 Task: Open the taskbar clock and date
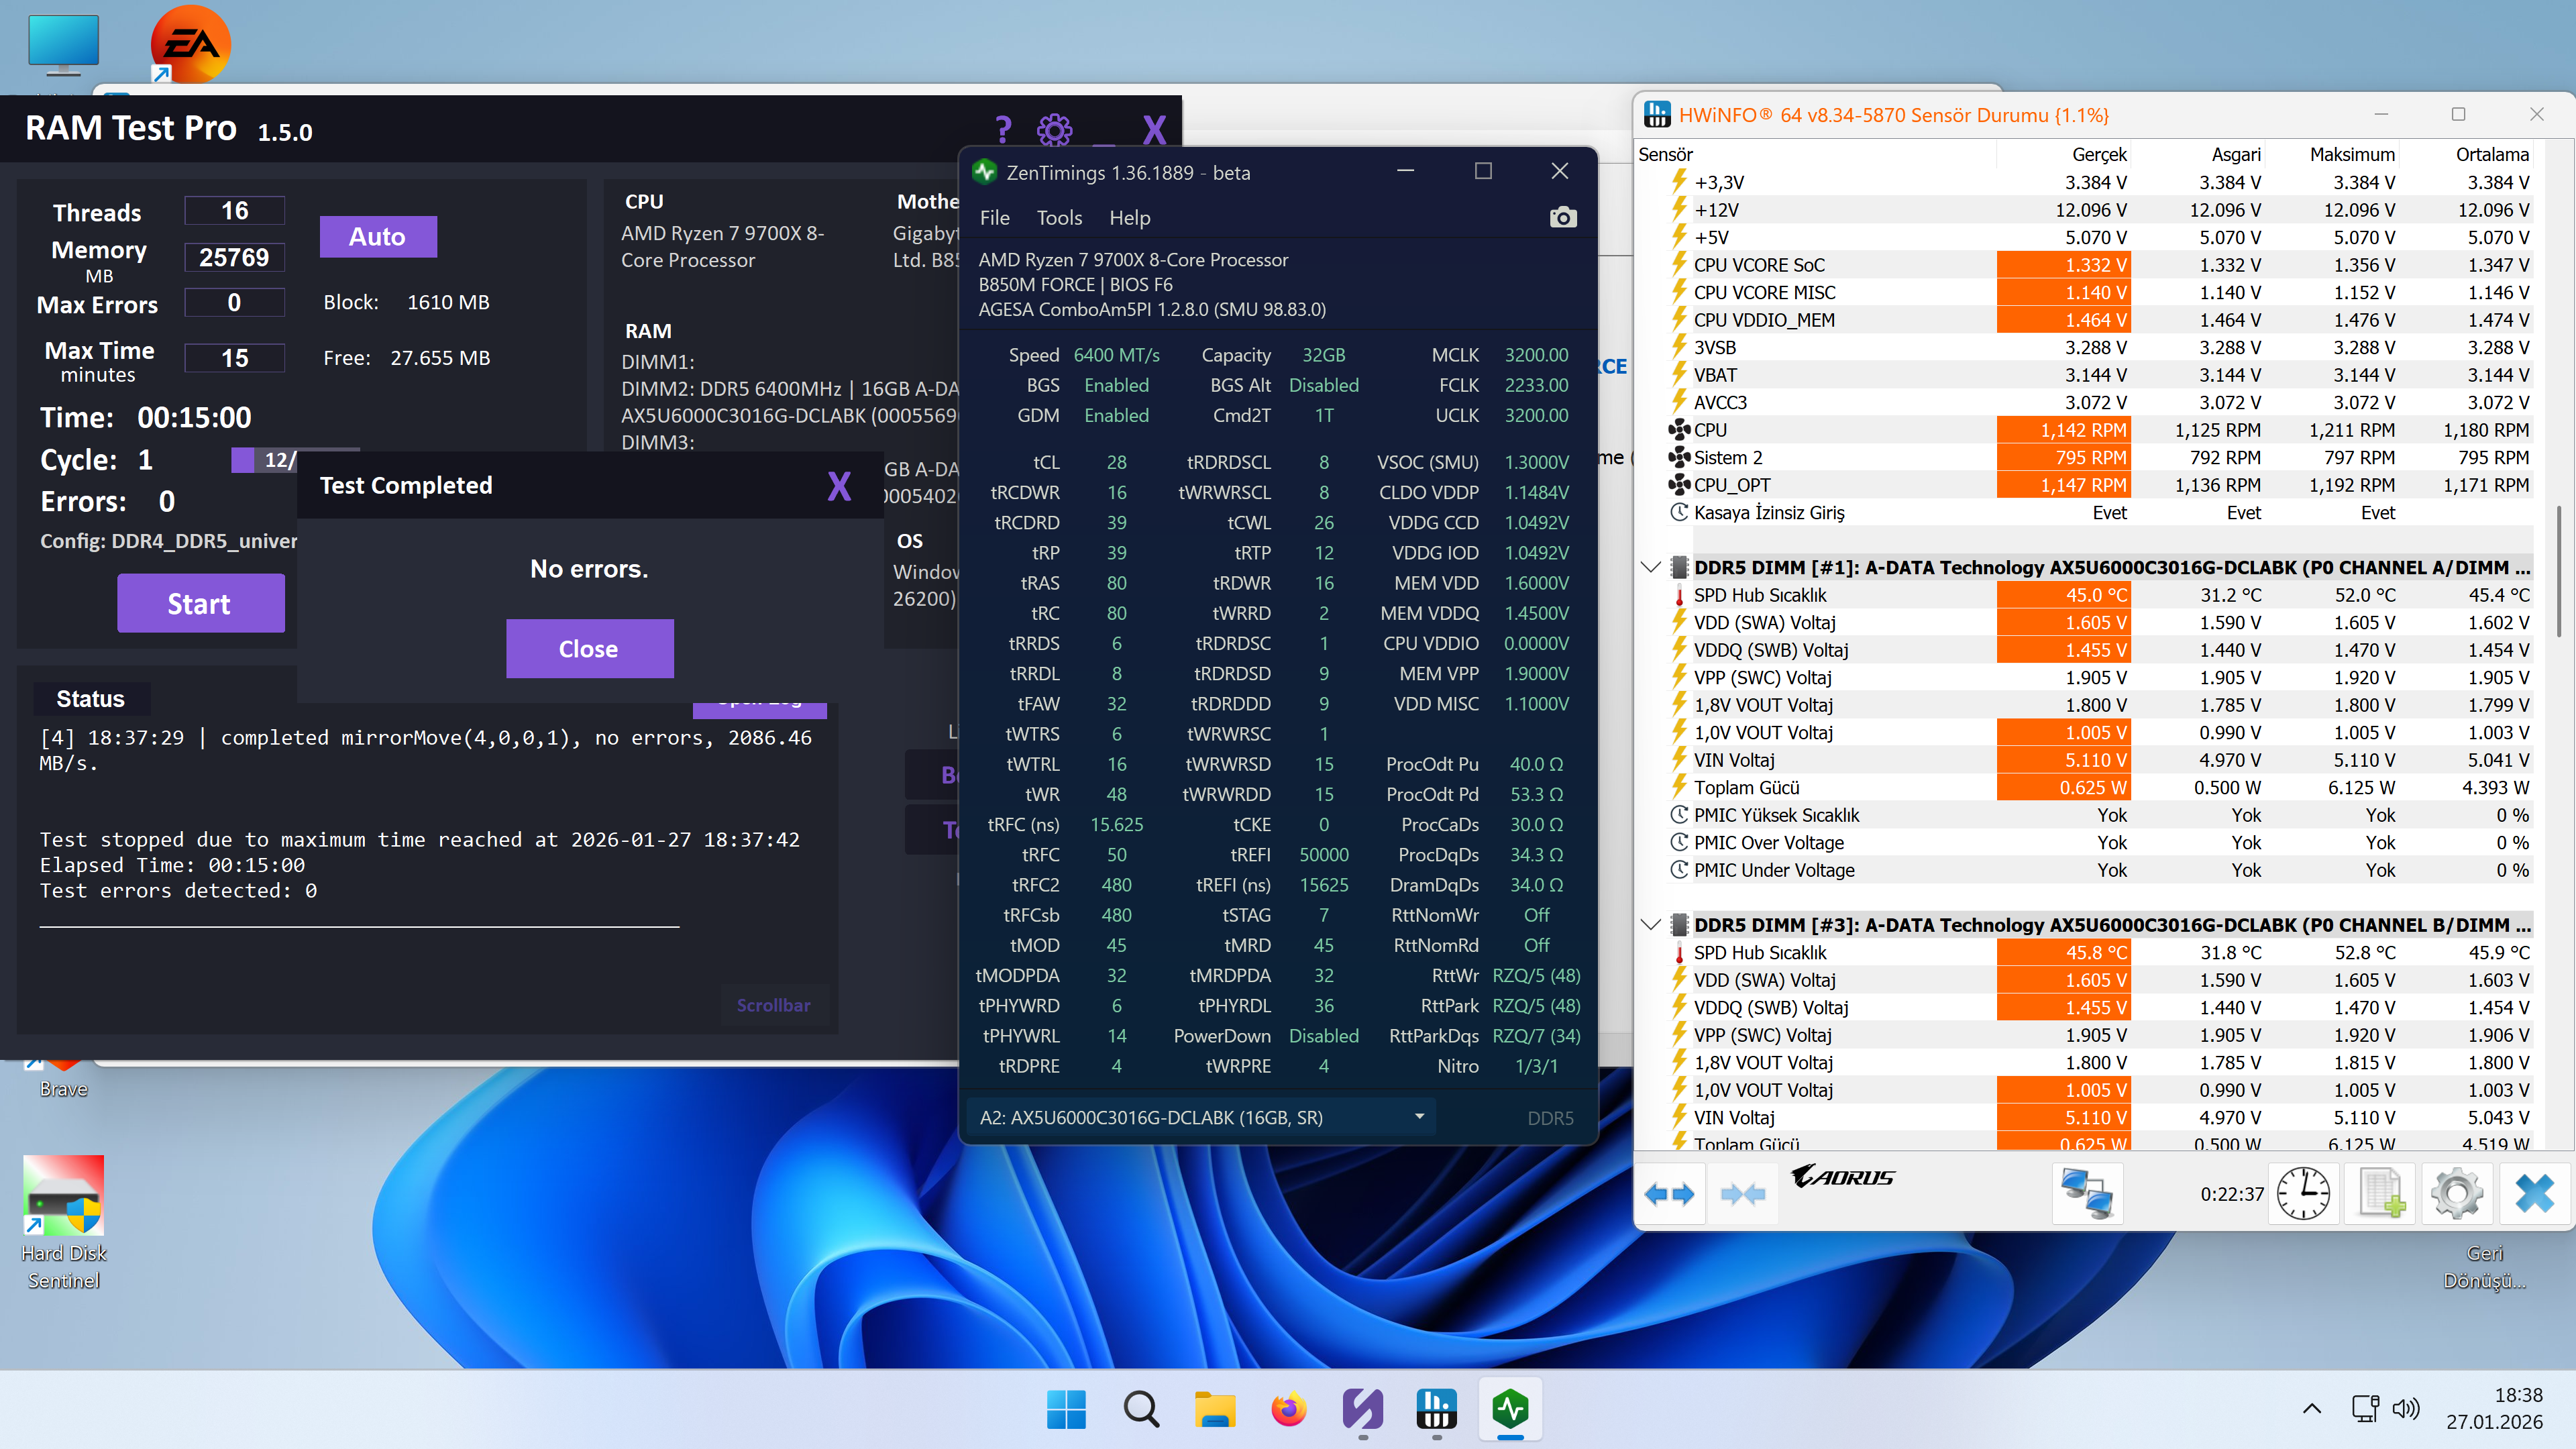click(x=2494, y=1408)
